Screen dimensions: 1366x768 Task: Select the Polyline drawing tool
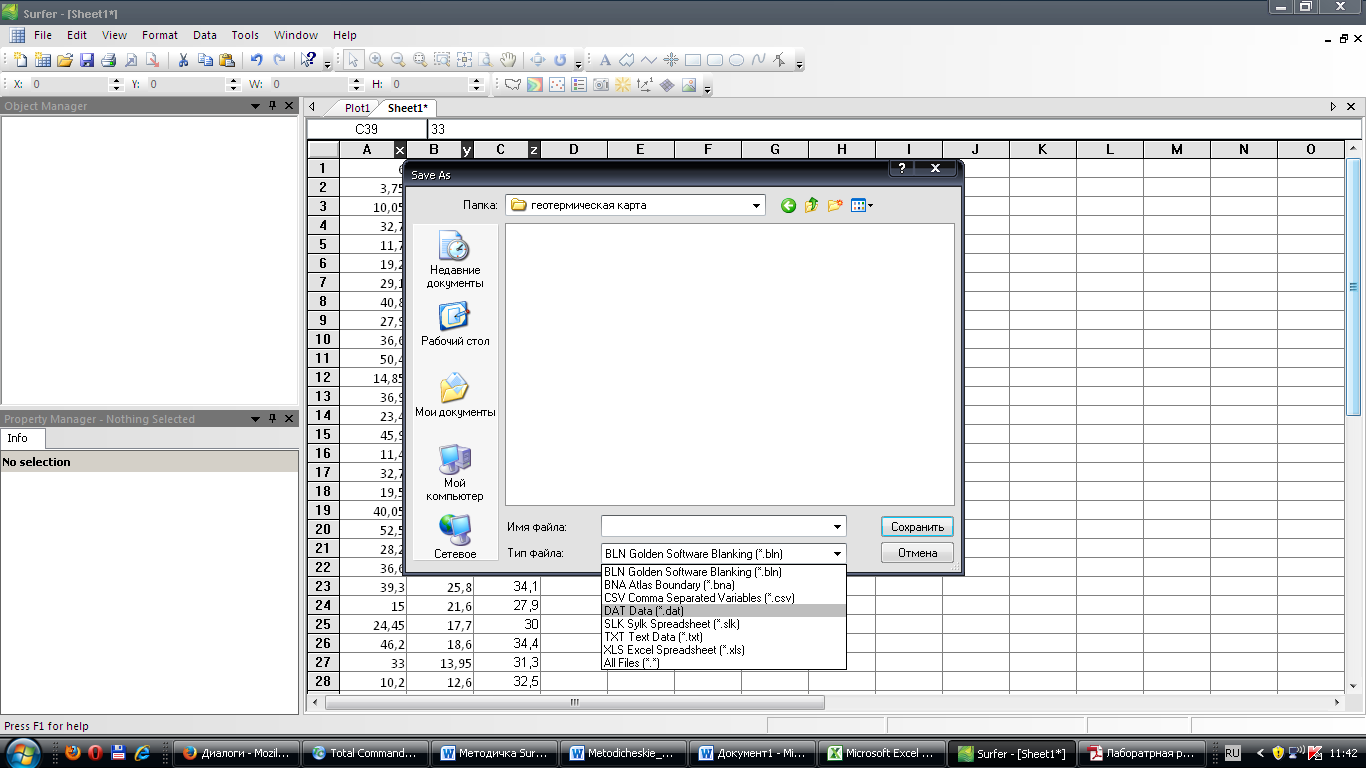click(649, 60)
